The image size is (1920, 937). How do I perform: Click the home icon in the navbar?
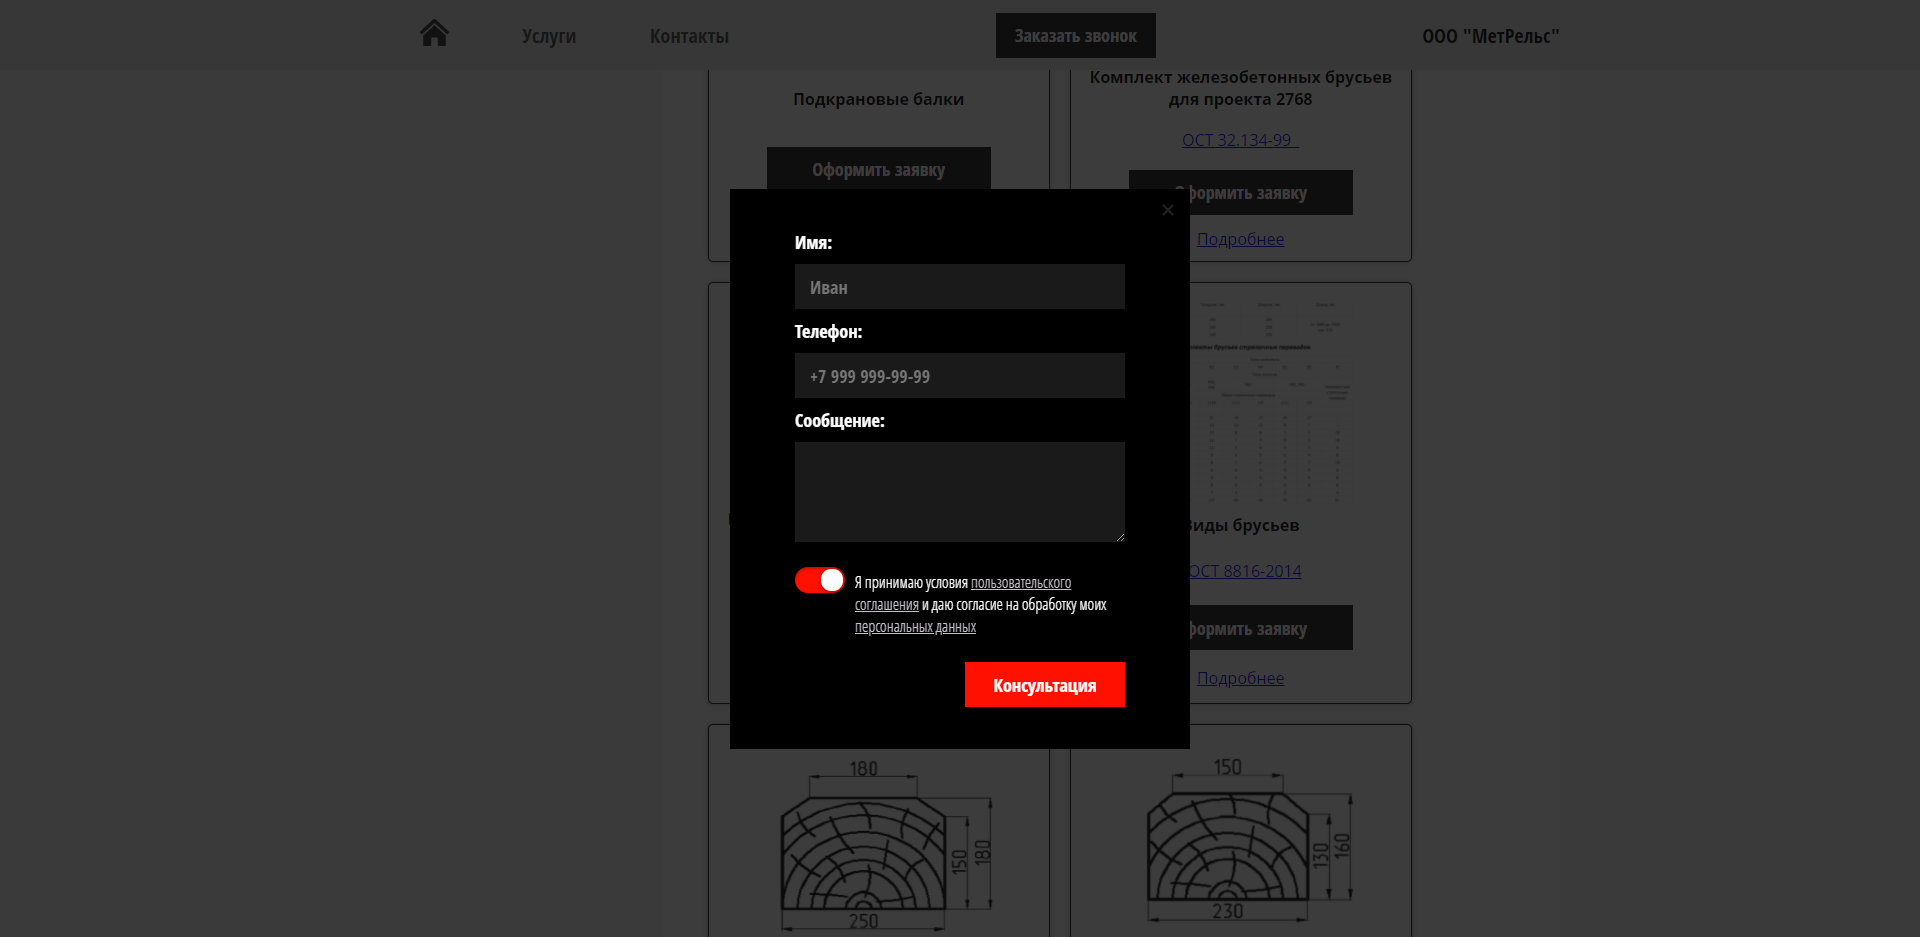(434, 34)
